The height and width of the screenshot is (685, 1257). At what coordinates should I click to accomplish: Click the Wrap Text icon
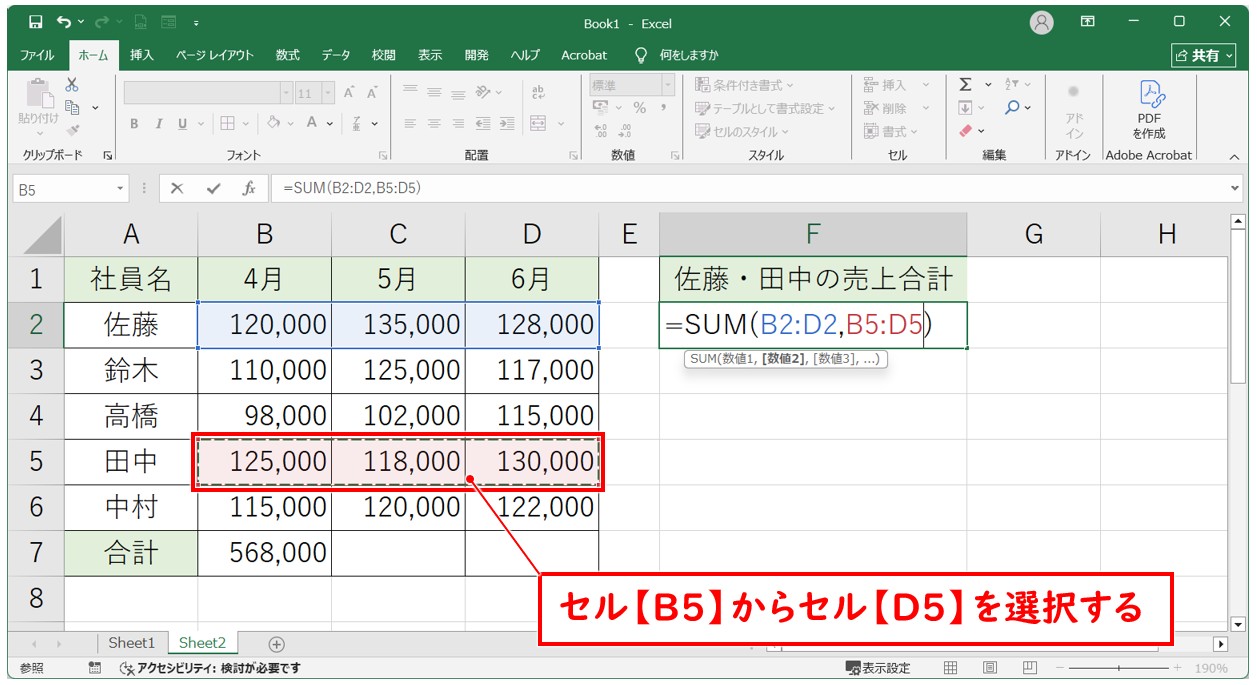[x=539, y=92]
